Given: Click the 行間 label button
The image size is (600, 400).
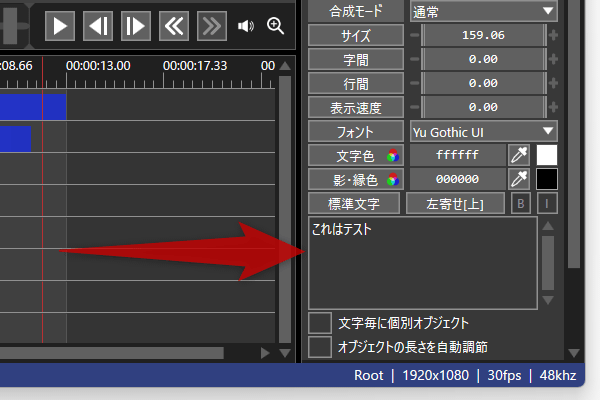Looking at the screenshot, I should pos(356,83).
